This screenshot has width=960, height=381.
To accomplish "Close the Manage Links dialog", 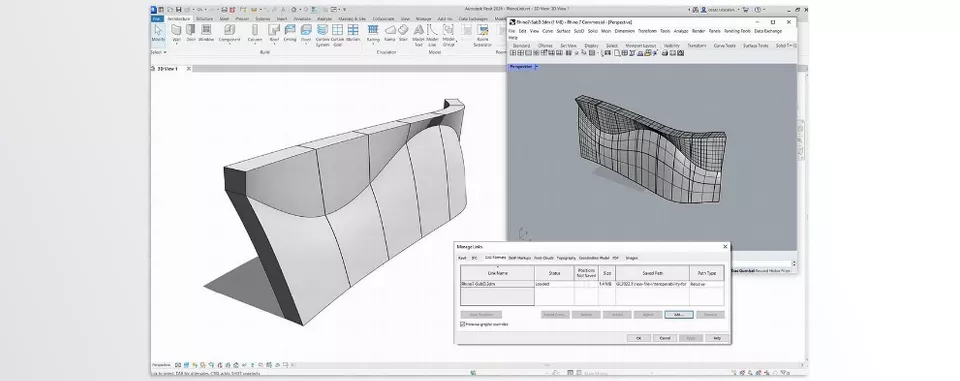I will 725,247.
